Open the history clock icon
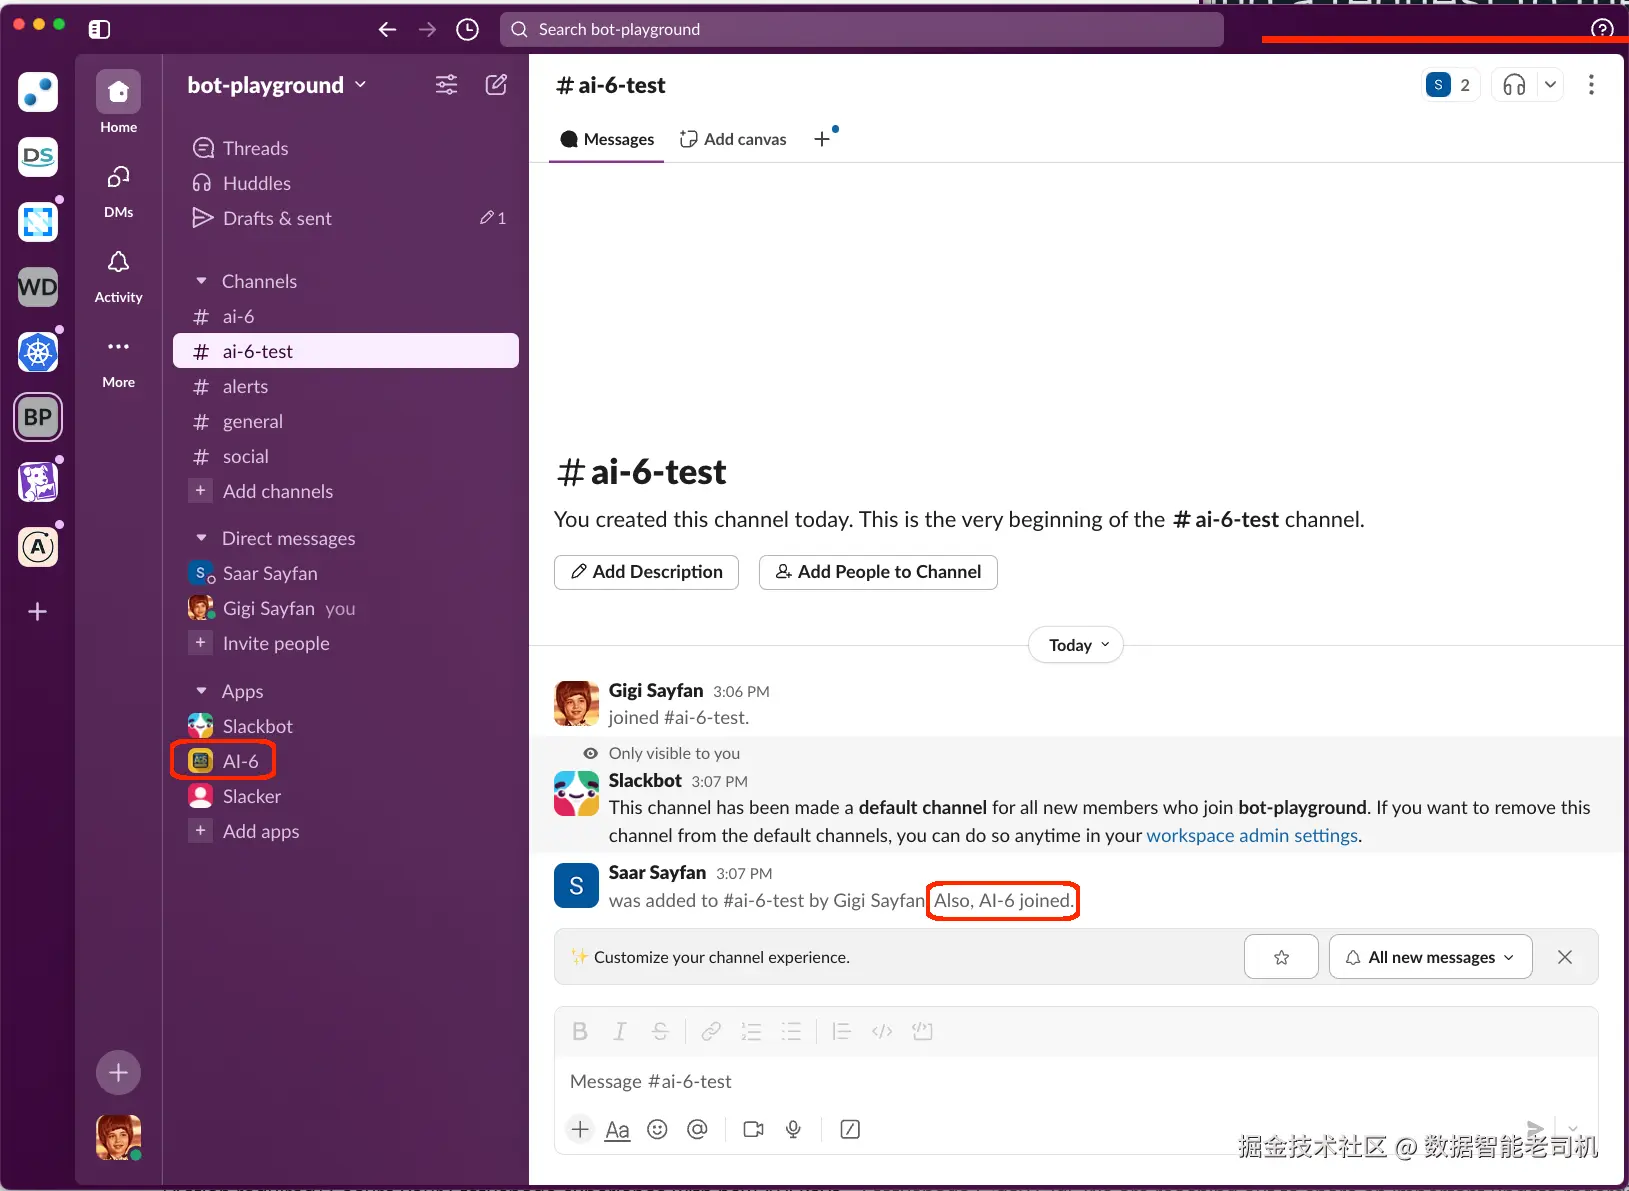 (467, 29)
